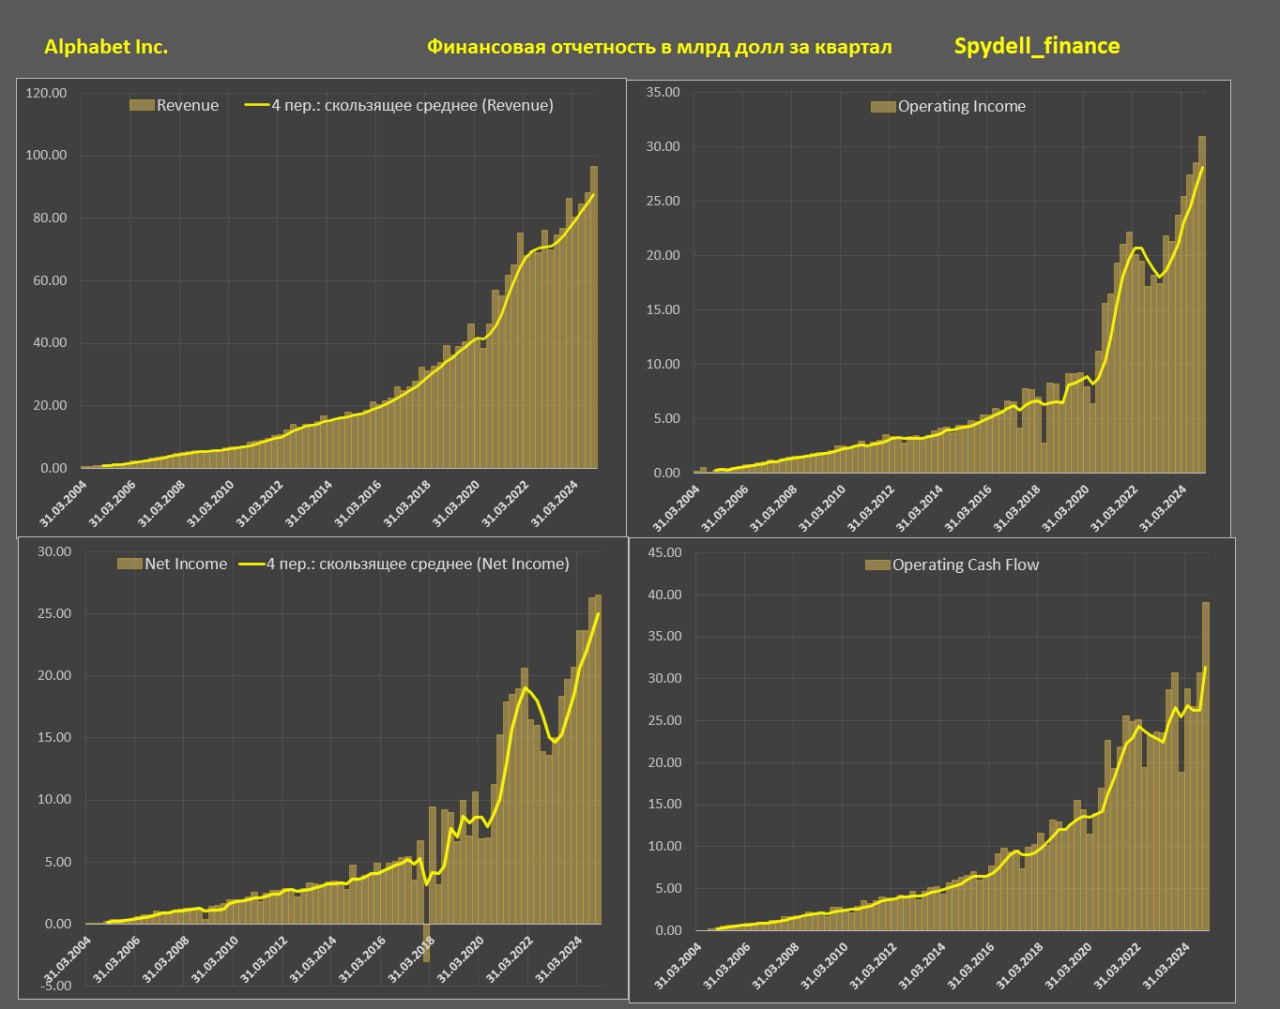Click the Operating Income legend text label
Image resolution: width=1280 pixels, height=1009 pixels.
(961, 107)
